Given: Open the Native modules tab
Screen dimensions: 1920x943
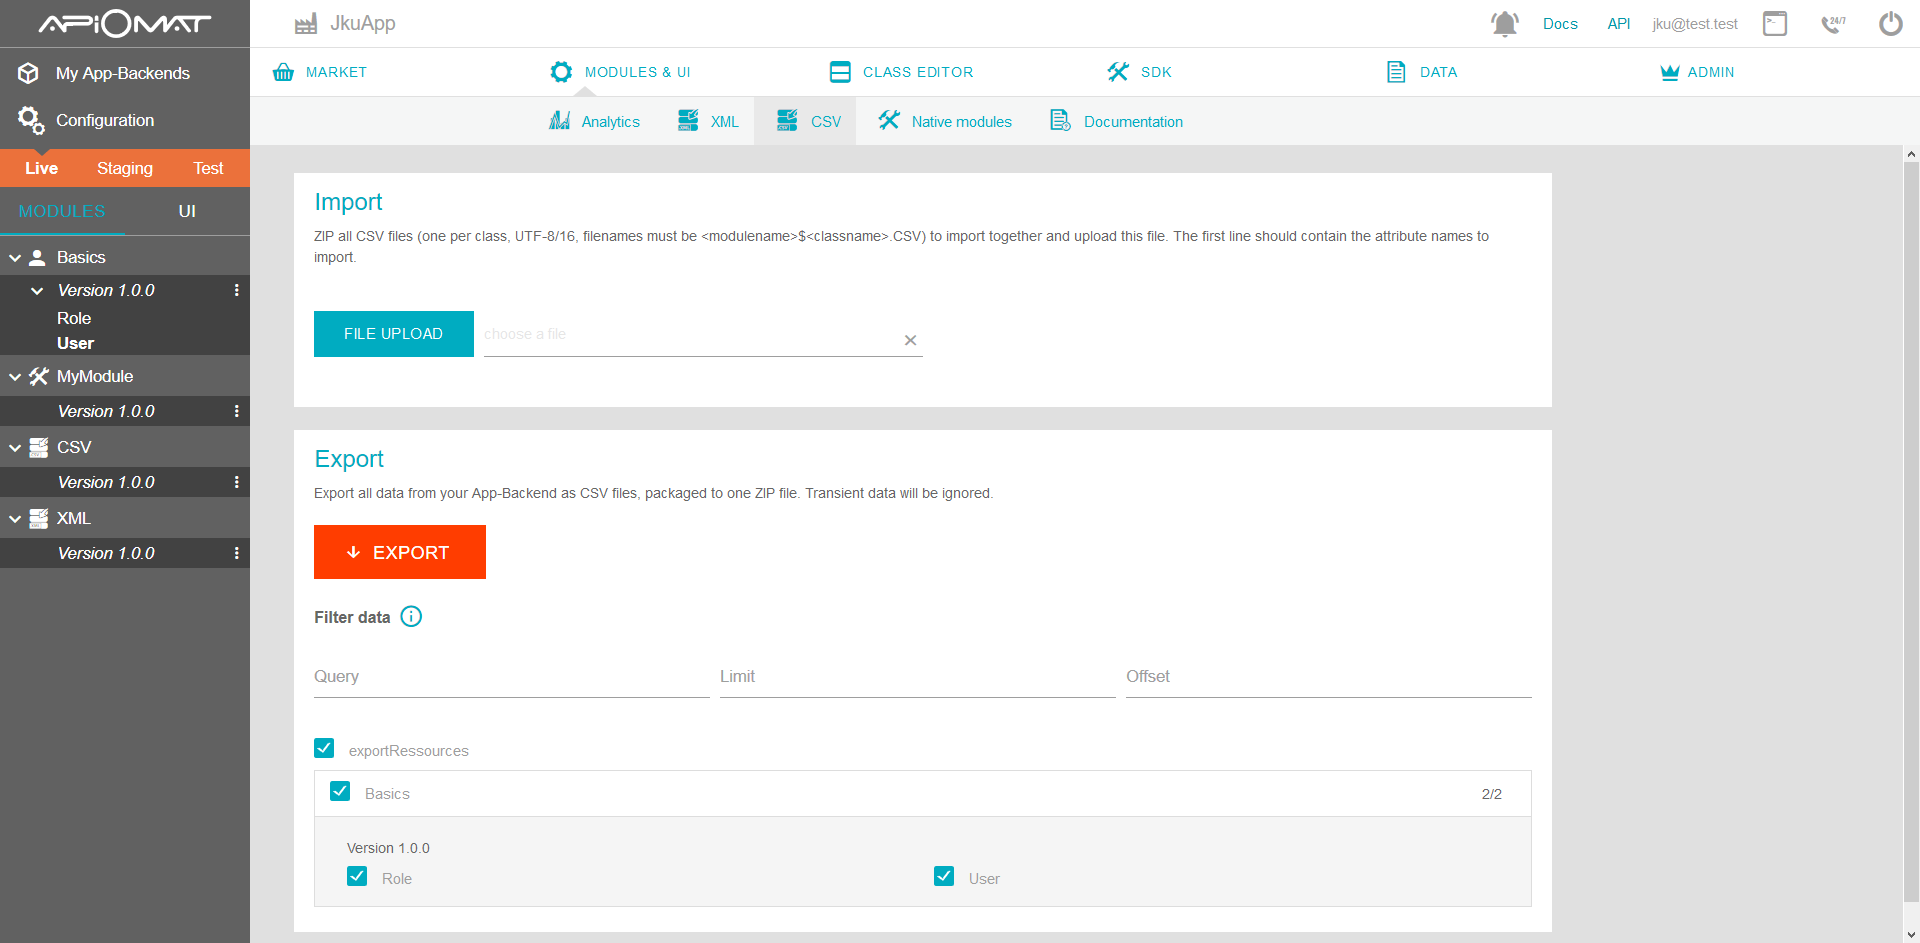Looking at the screenshot, I should (x=945, y=122).
